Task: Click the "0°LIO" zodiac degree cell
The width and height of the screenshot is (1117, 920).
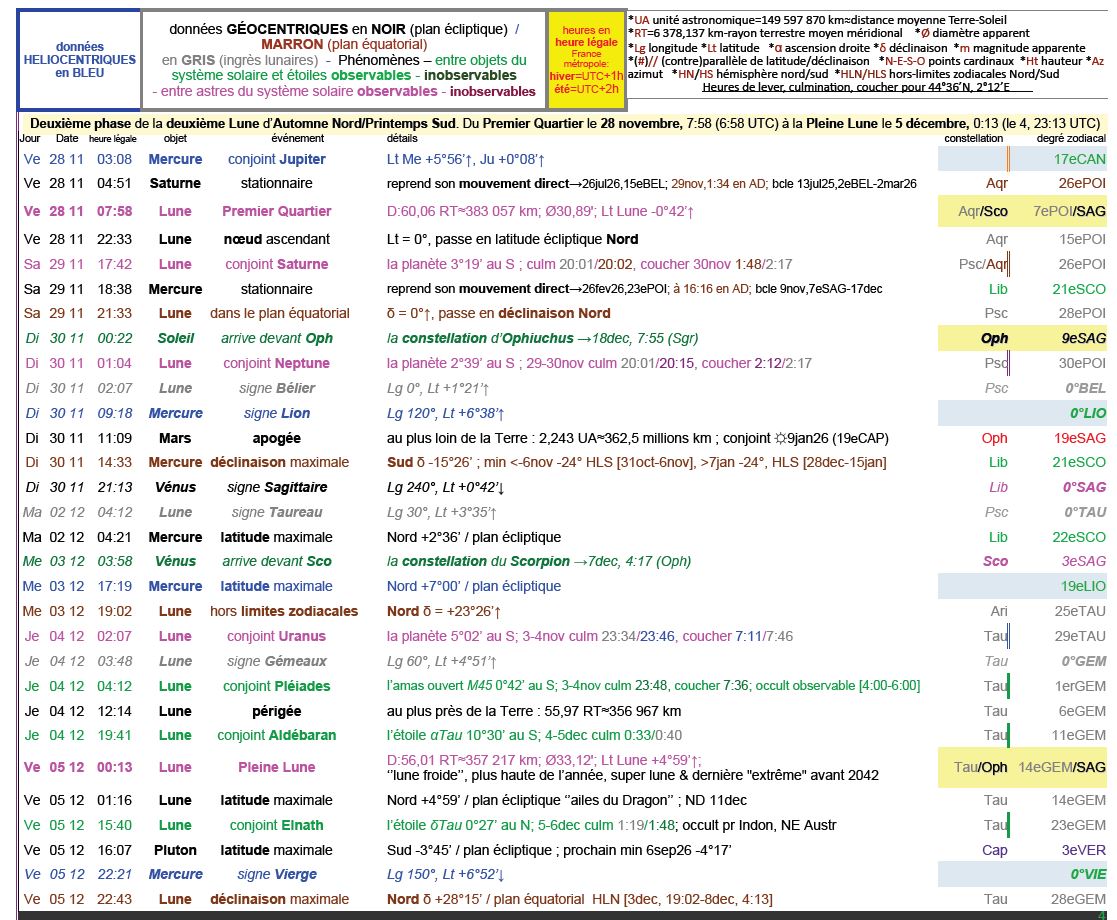Action: click(1087, 413)
